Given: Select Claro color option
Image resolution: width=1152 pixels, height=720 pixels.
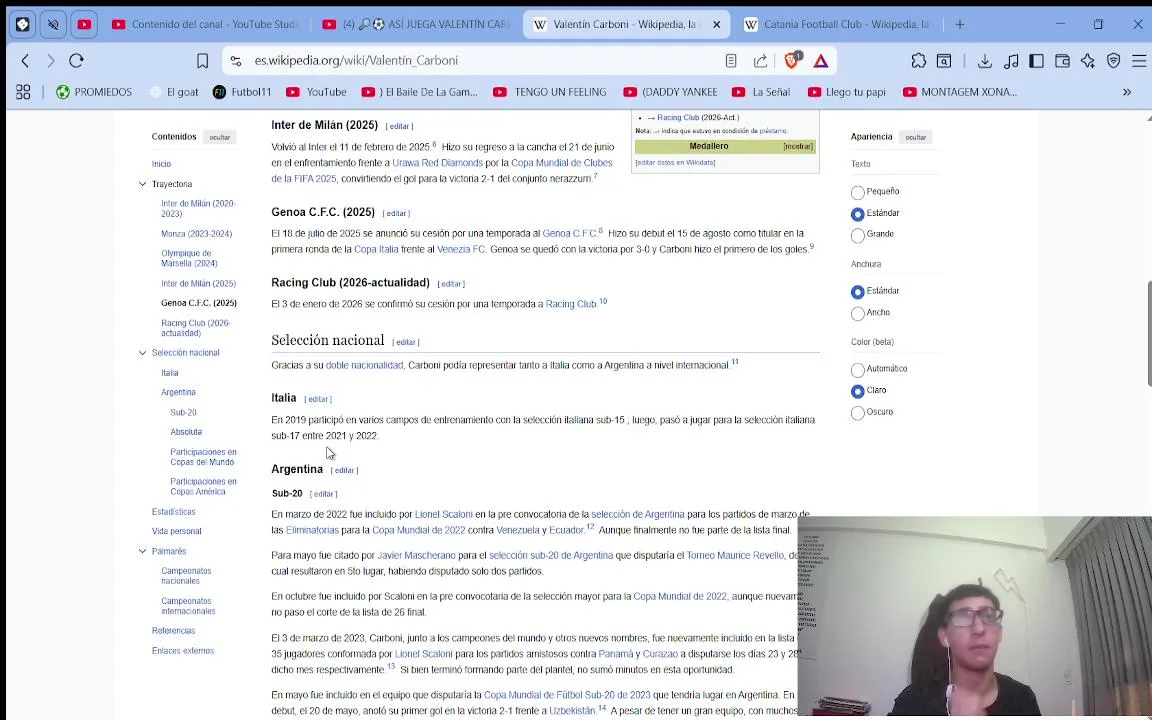Looking at the screenshot, I should coord(857,391).
